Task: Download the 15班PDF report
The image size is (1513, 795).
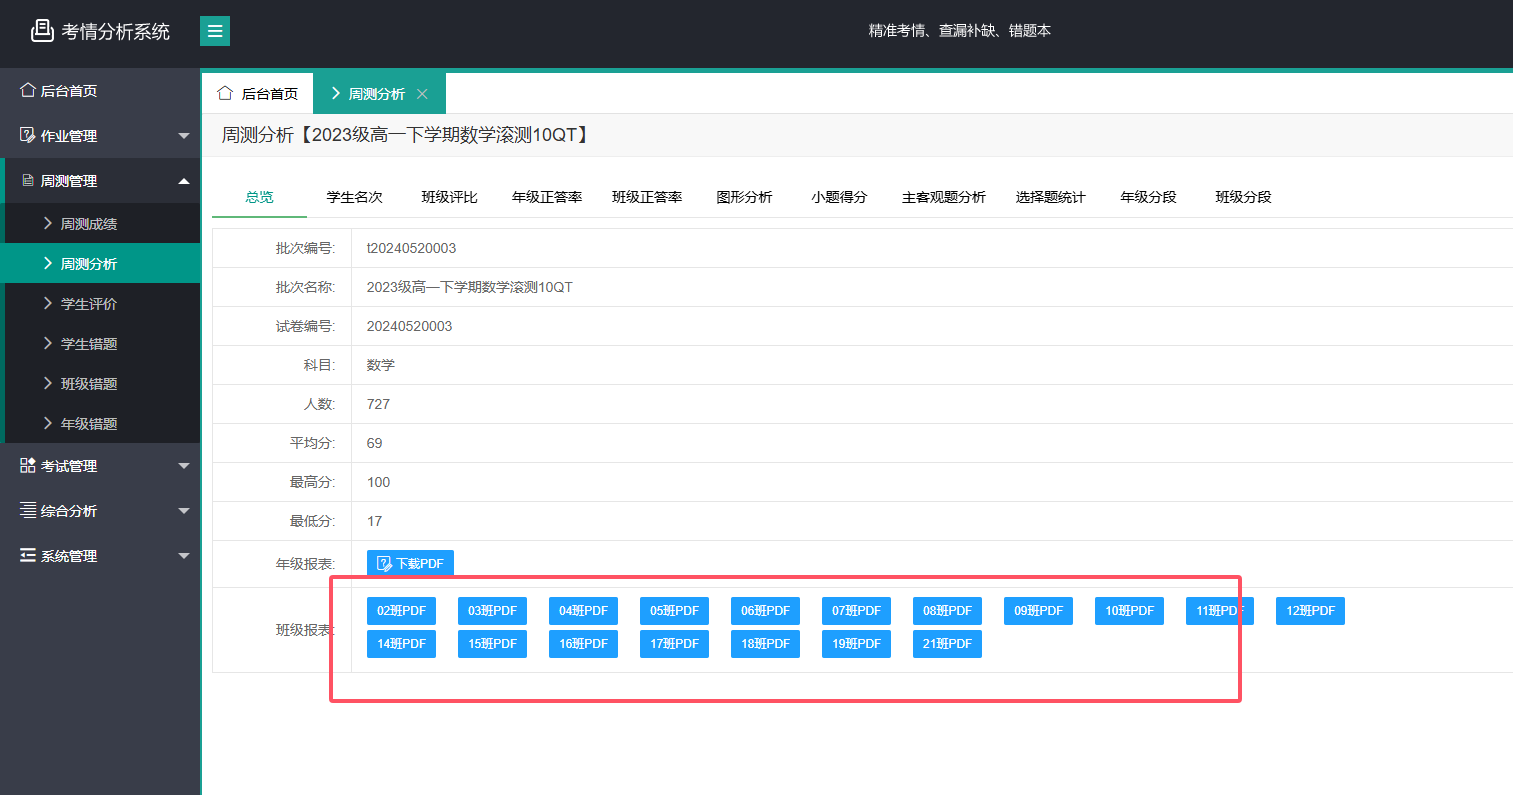Action: coord(492,643)
